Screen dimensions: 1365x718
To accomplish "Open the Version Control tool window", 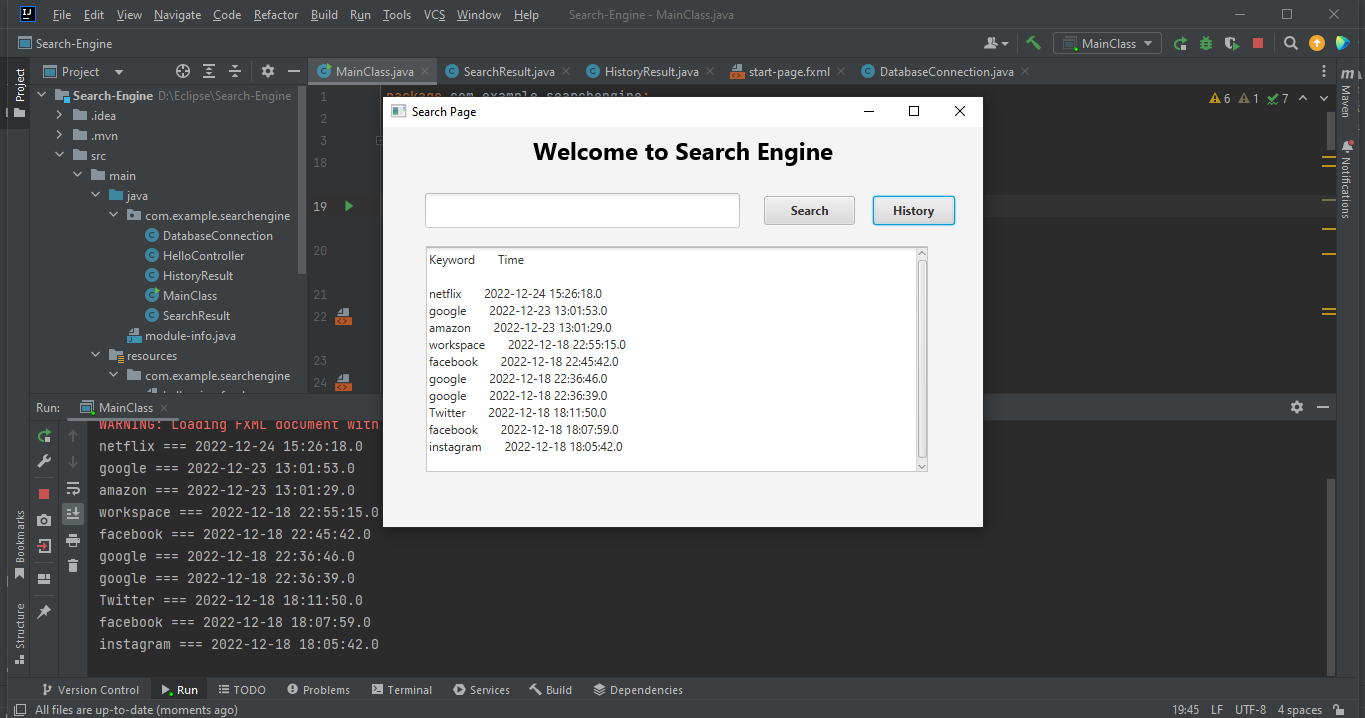I will tap(90, 690).
